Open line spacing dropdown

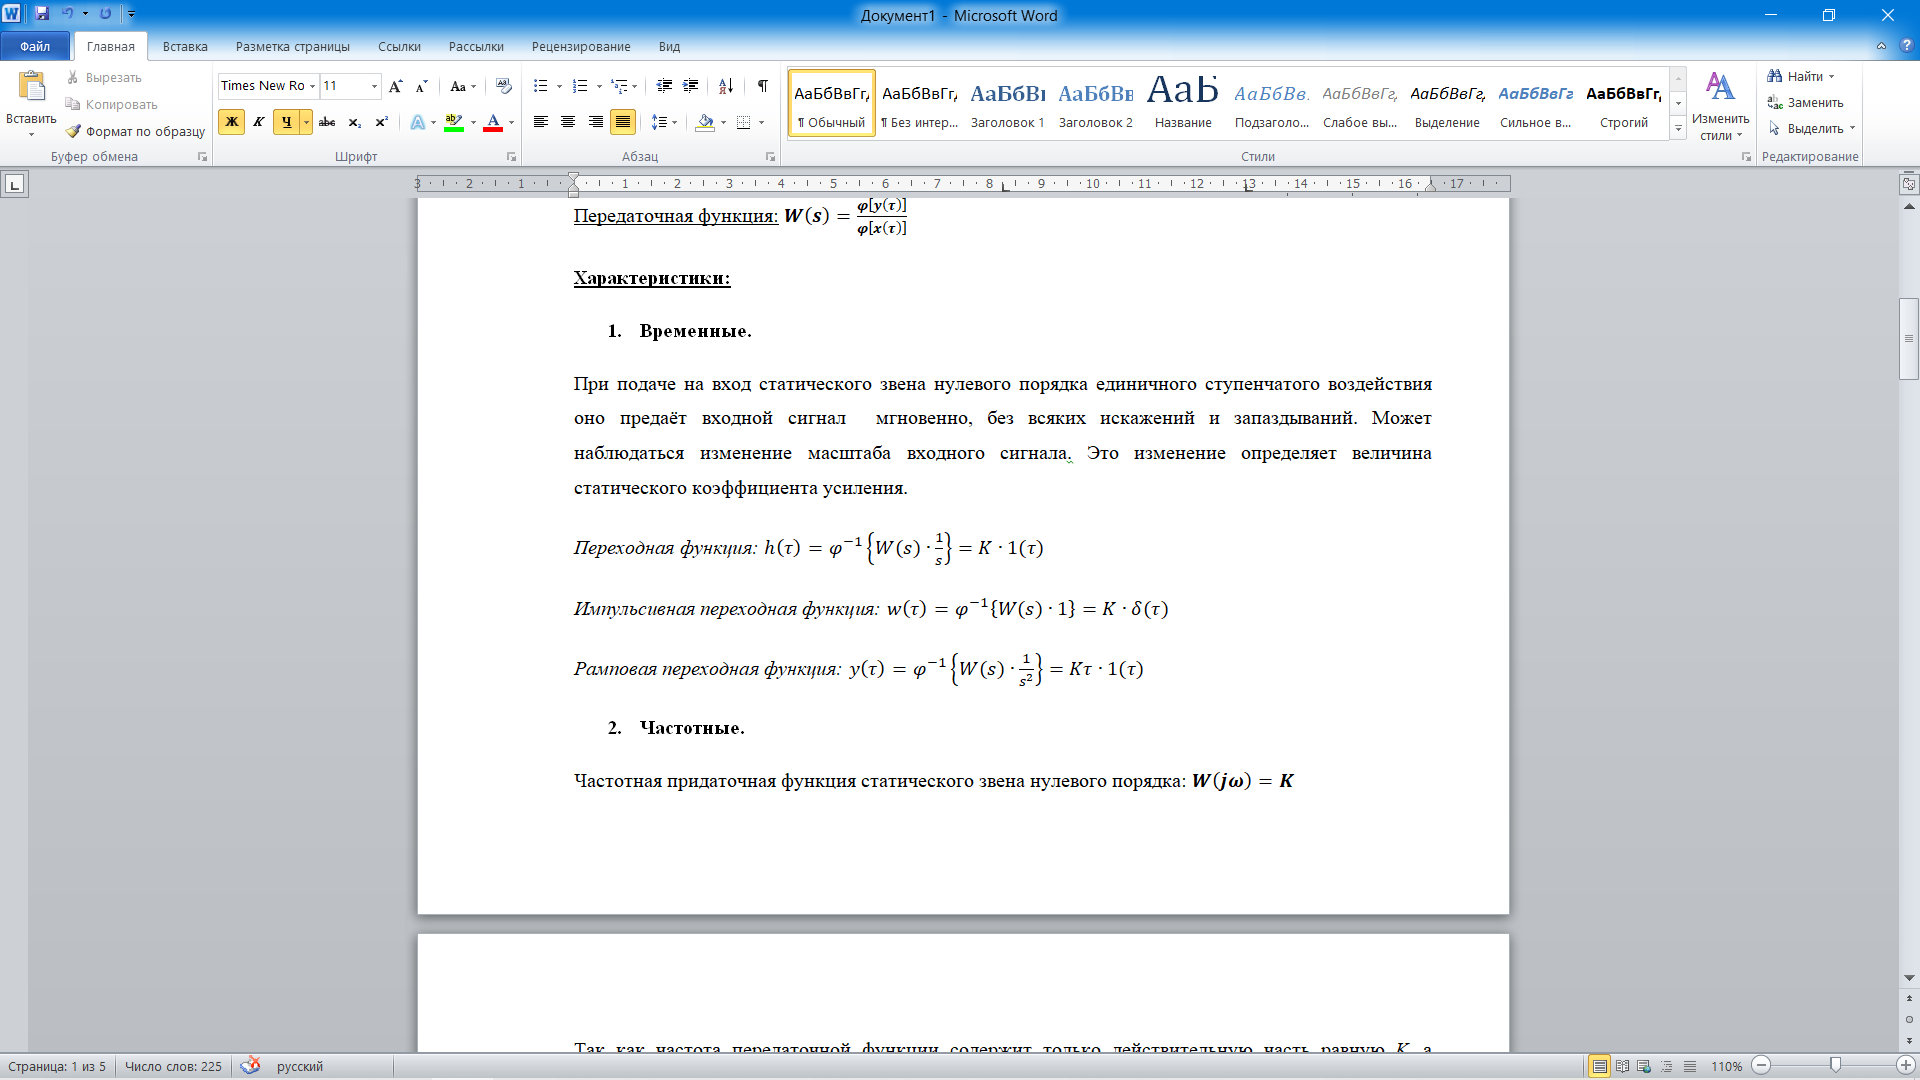pos(664,122)
